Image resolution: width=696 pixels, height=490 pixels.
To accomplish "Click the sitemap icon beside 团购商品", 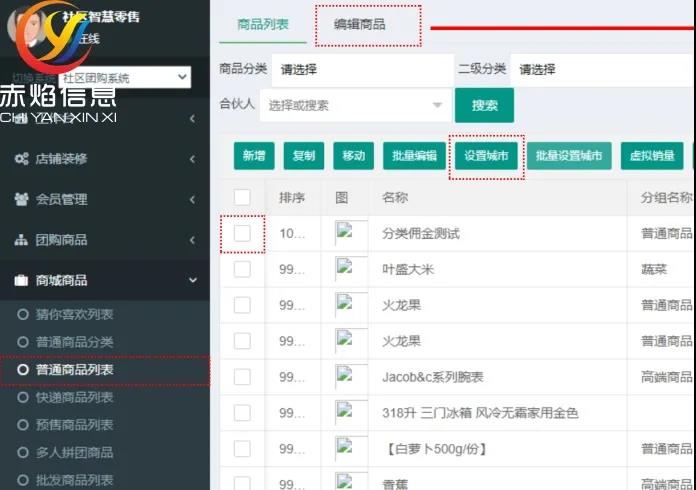I will coord(21,240).
